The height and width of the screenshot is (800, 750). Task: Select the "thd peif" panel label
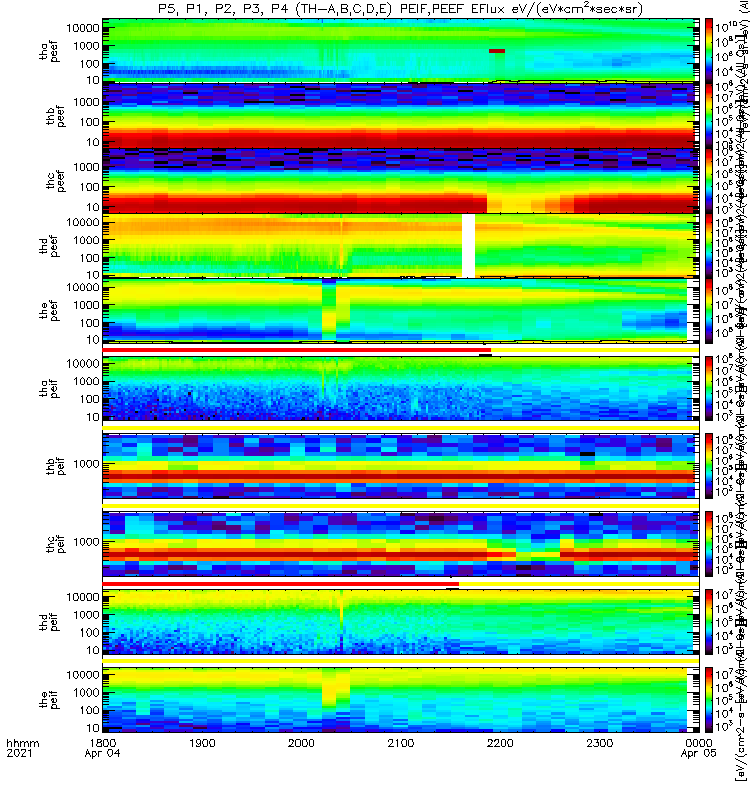49,622
